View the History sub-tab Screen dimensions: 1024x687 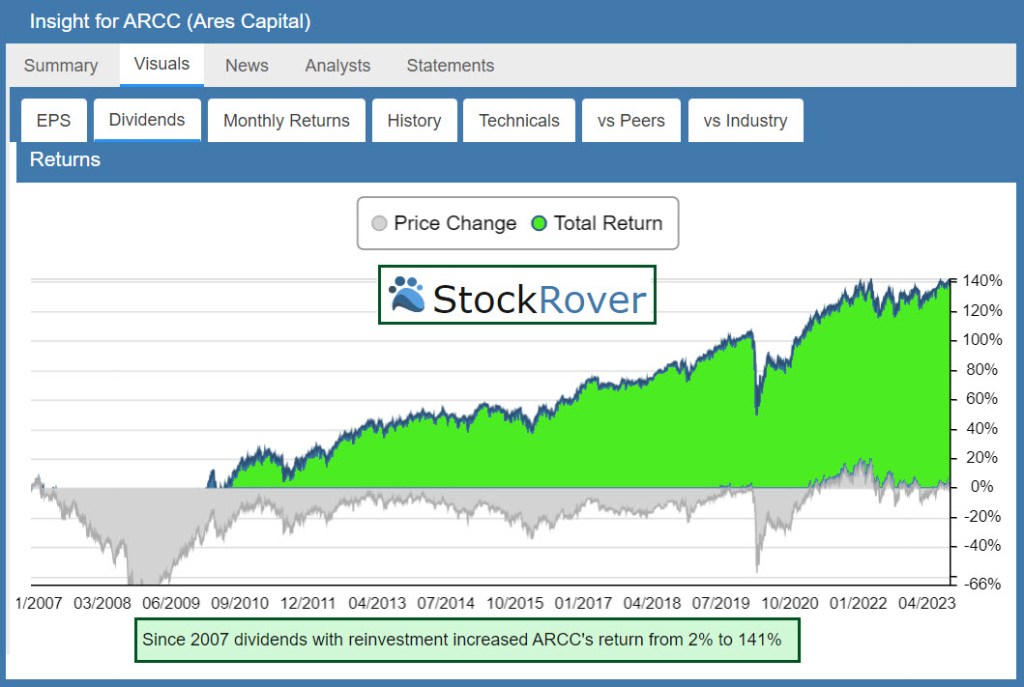[414, 121]
